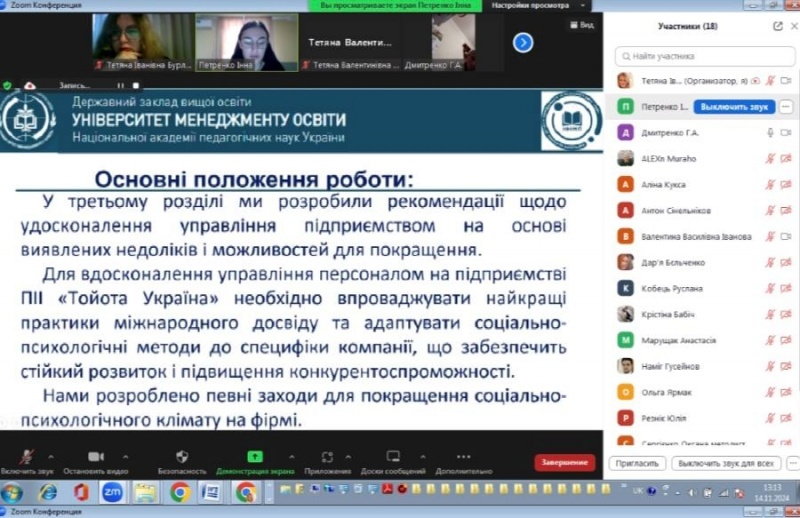Open File Explorer folder on taskbar
This screenshot has height=518, width=800.
point(145,493)
